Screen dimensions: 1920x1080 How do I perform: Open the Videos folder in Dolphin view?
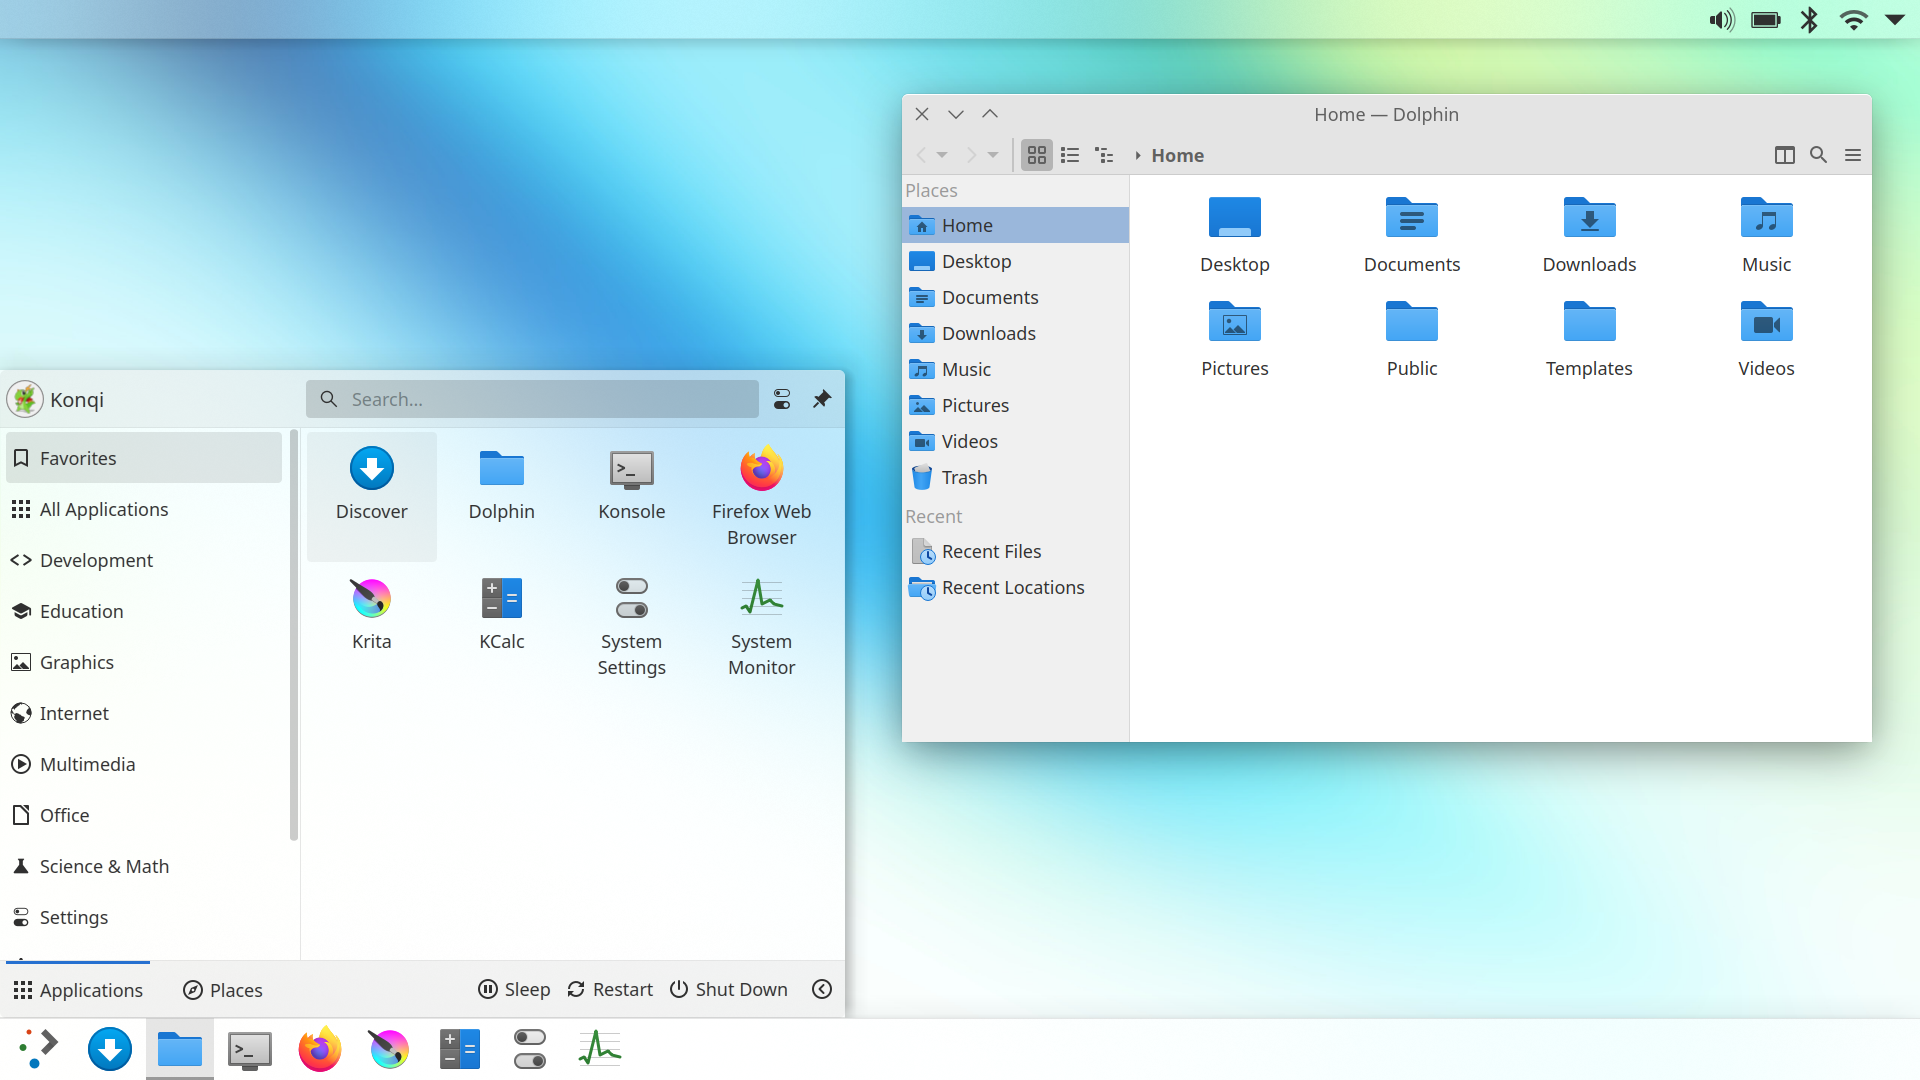point(1767,338)
